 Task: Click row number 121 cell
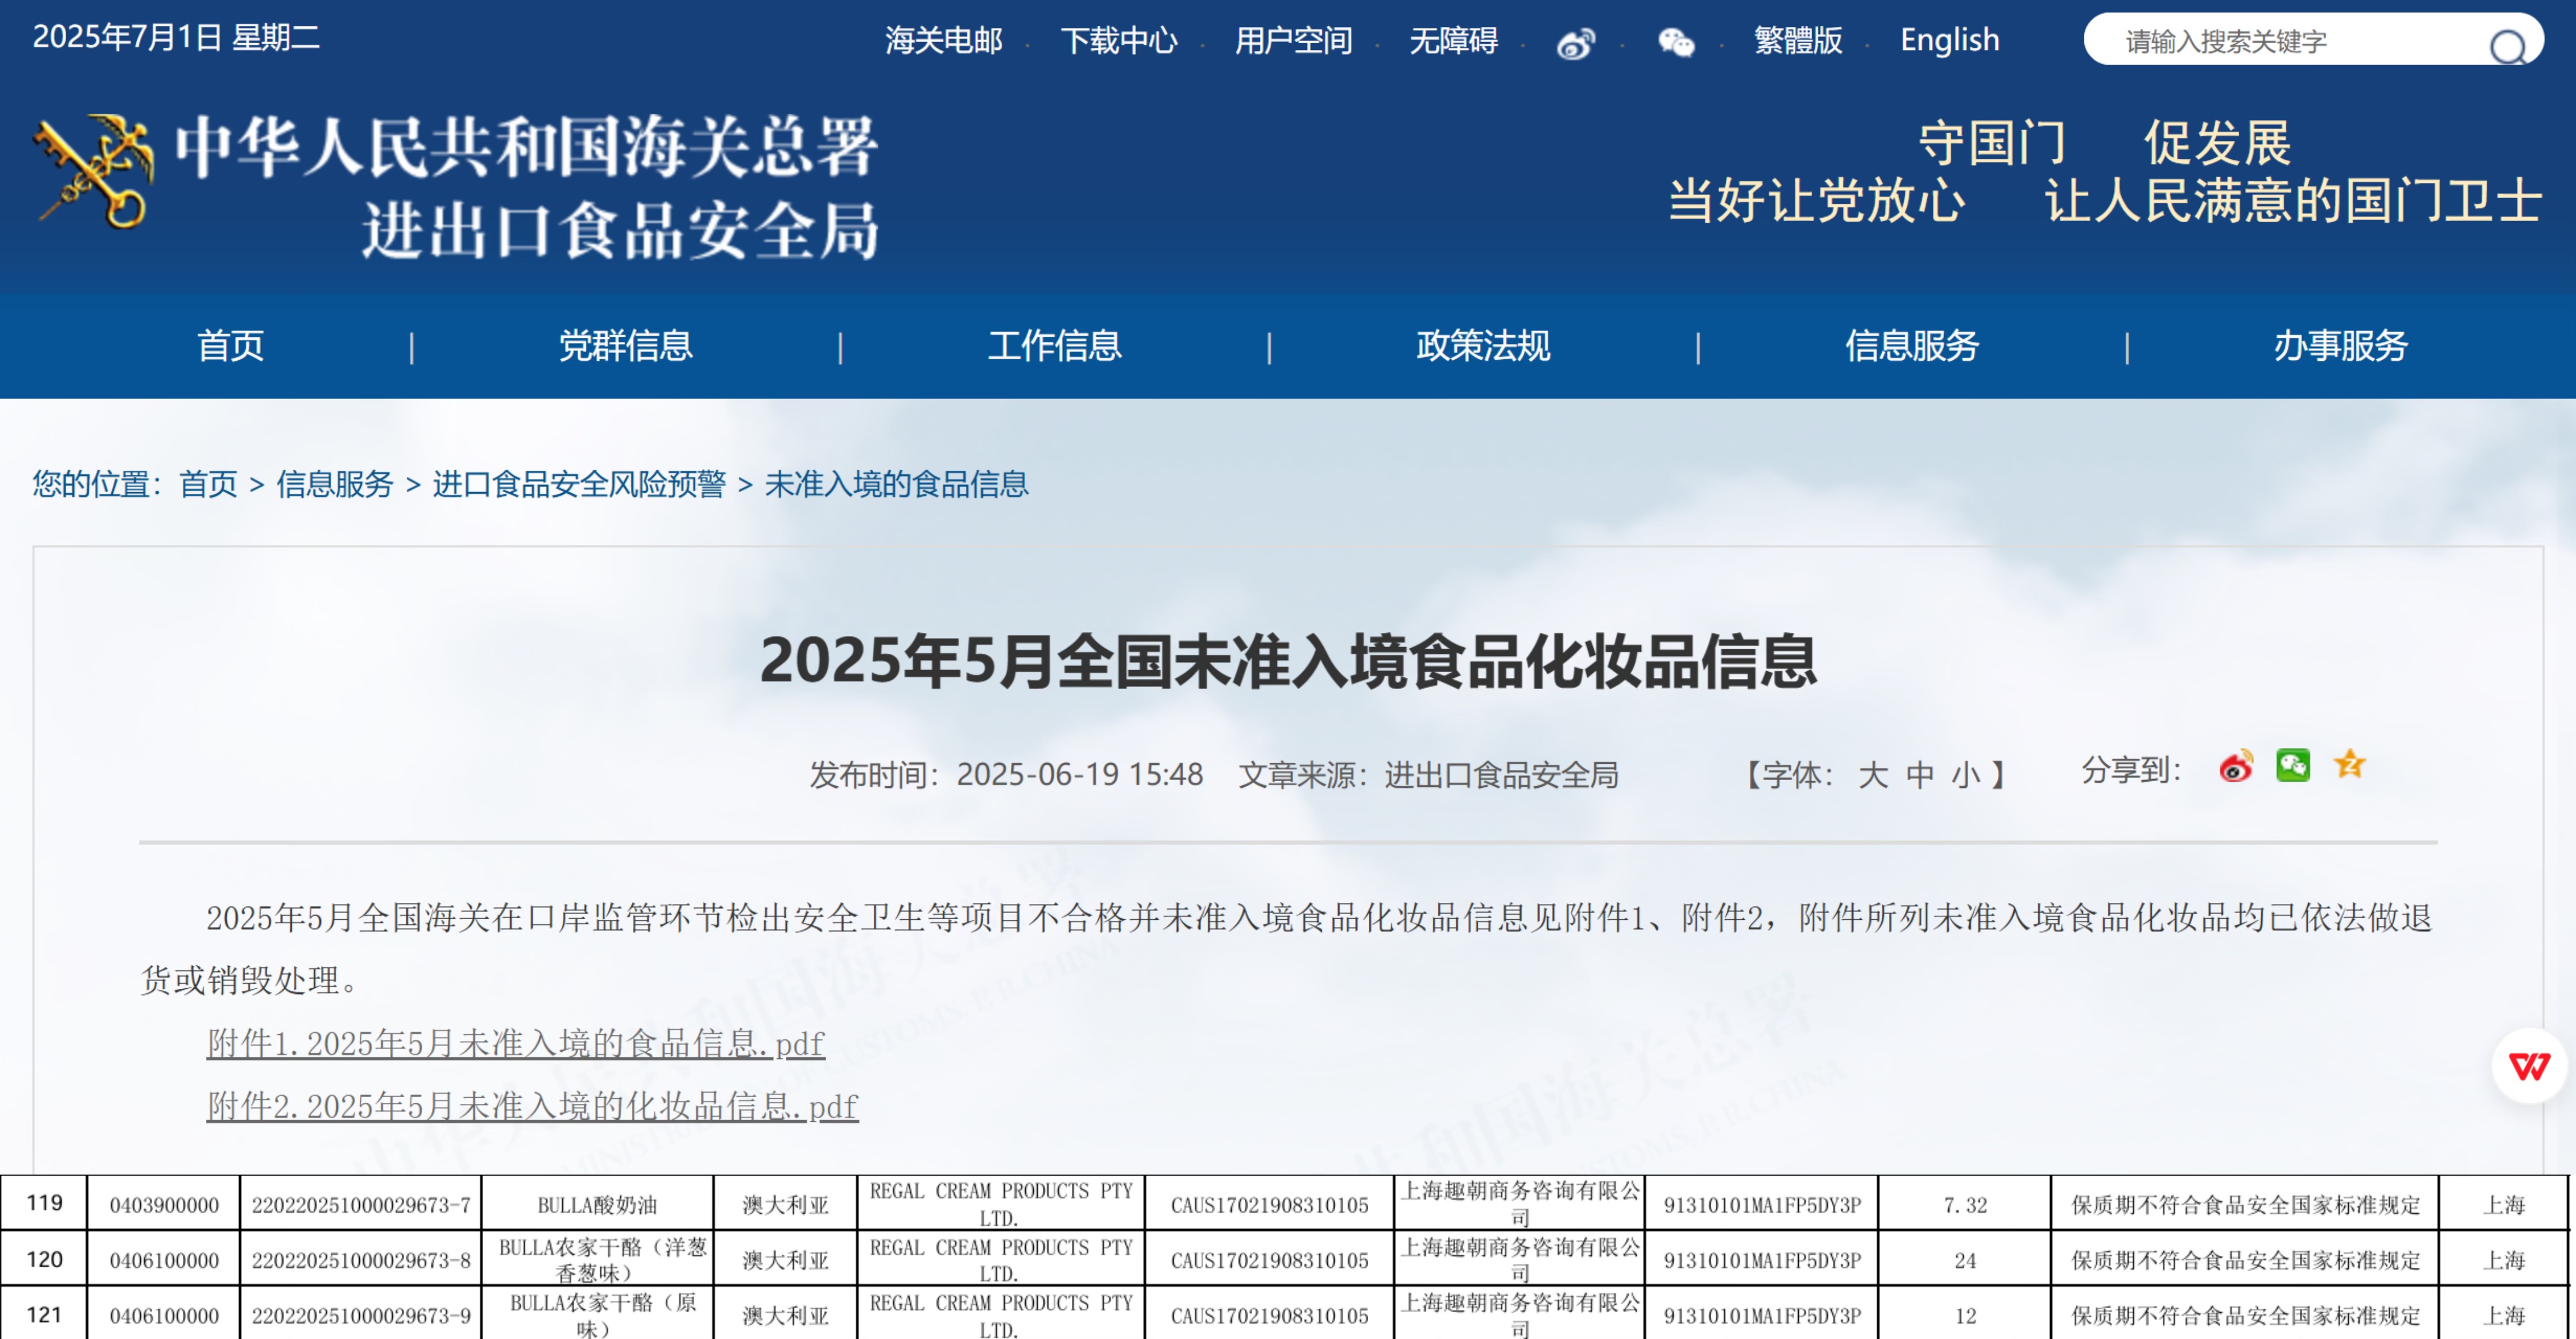pyautogui.click(x=44, y=1314)
